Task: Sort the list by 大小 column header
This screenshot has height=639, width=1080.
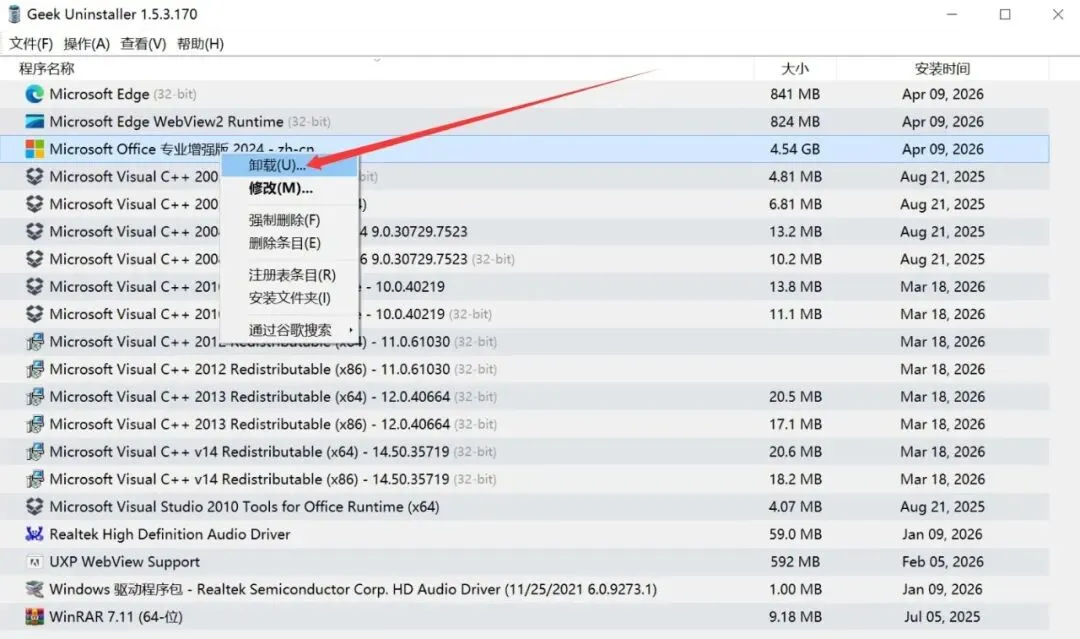Action: [795, 68]
